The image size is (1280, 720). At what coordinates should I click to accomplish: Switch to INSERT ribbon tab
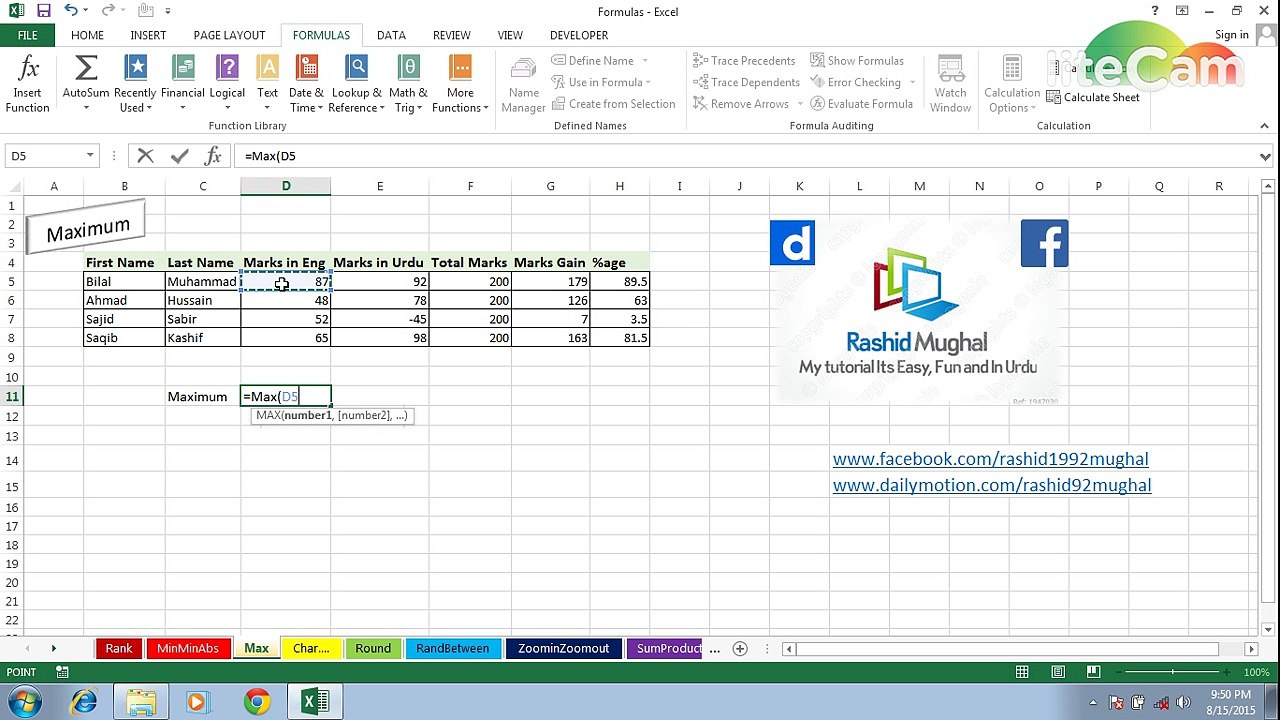148,35
